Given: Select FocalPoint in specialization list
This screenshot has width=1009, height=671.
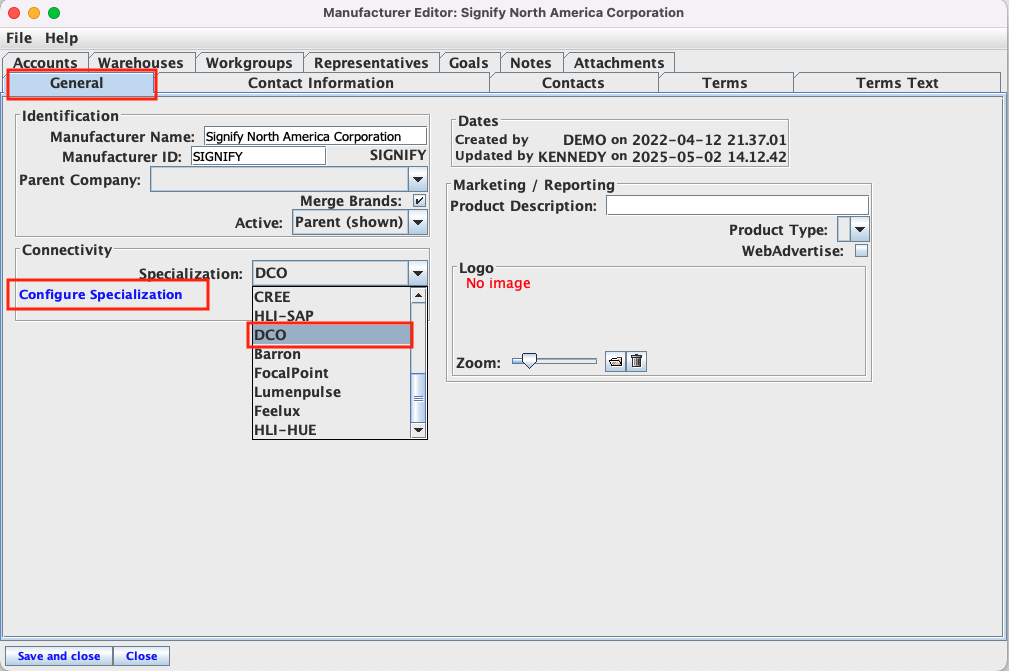Looking at the screenshot, I should point(331,373).
